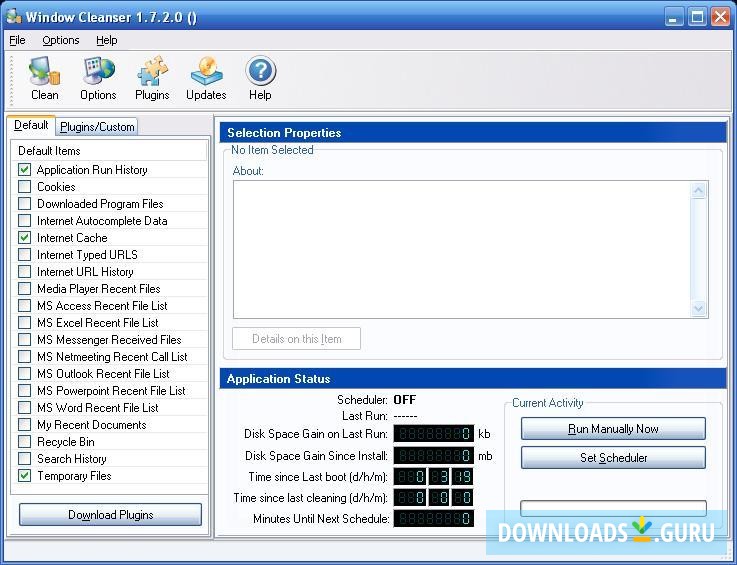The height and width of the screenshot is (565, 737).
Task: Uncheck Internet Cache
Action: [24, 237]
